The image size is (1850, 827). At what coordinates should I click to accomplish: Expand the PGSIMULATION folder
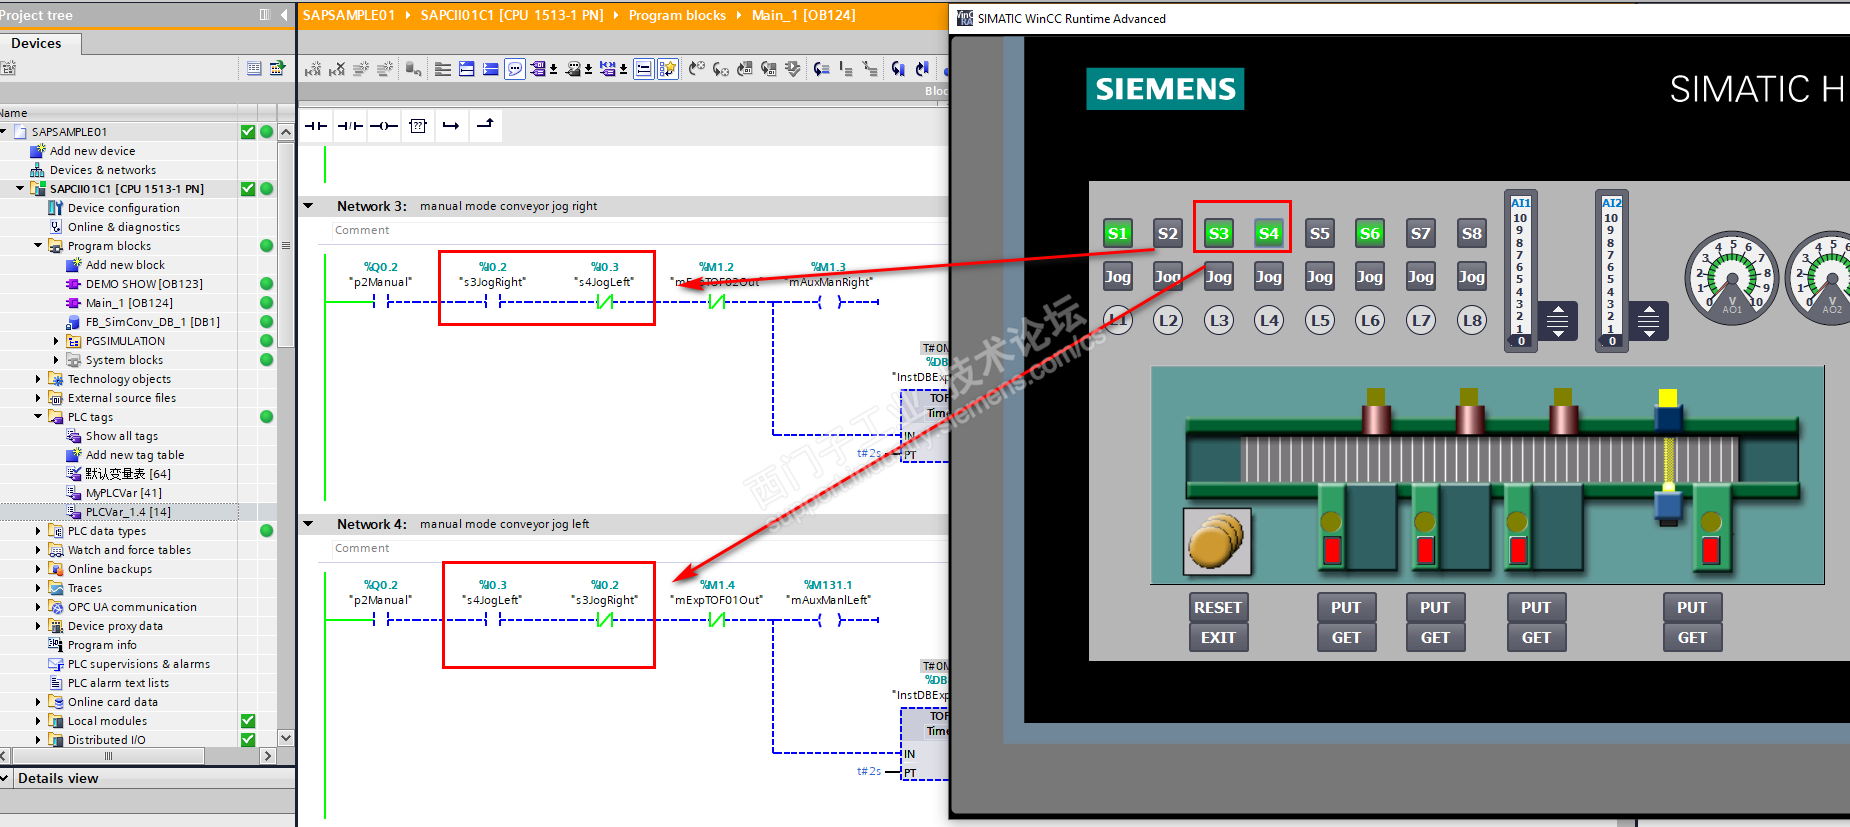click(56, 341)
